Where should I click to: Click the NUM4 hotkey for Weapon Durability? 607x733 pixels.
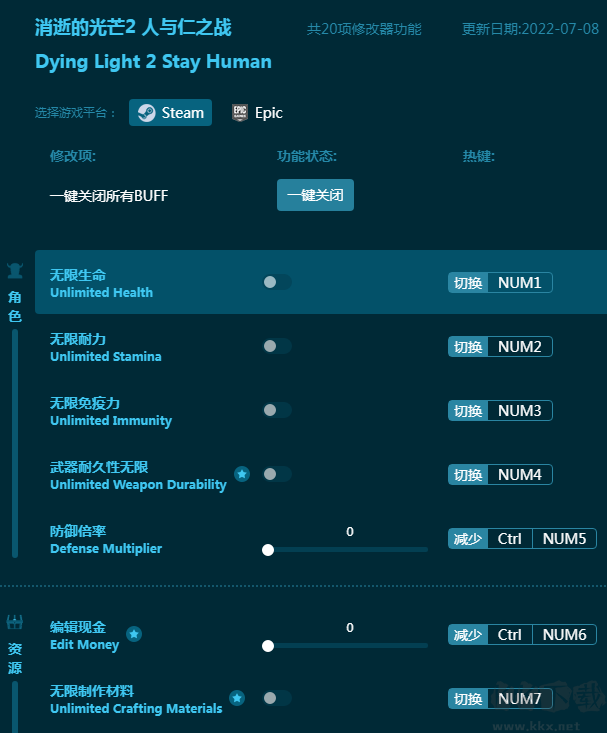[x=520, y=474]
